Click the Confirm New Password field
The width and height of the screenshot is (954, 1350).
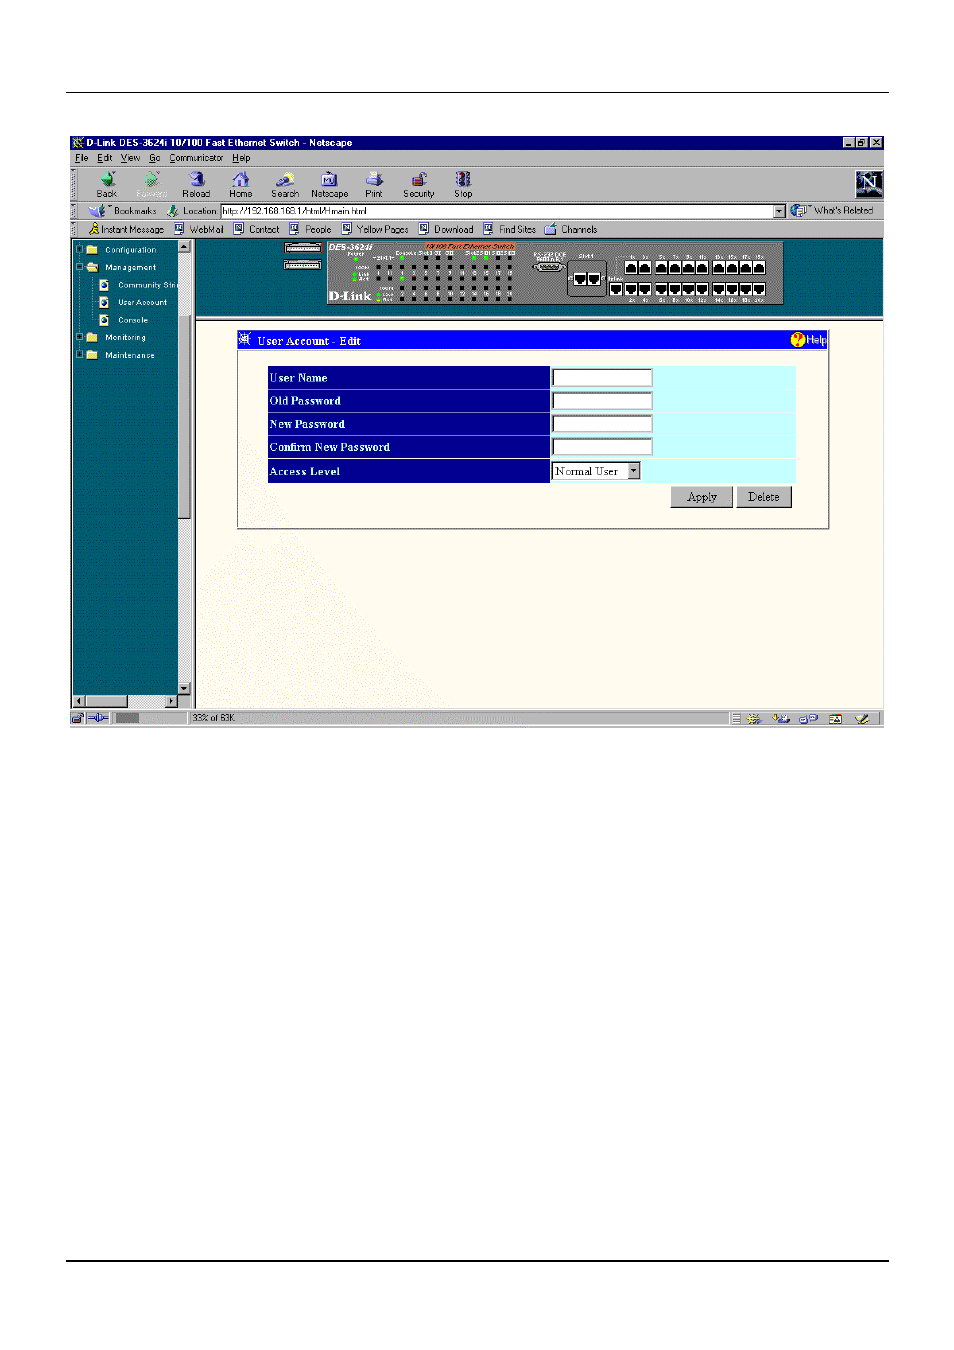click(x=602, y=446)
